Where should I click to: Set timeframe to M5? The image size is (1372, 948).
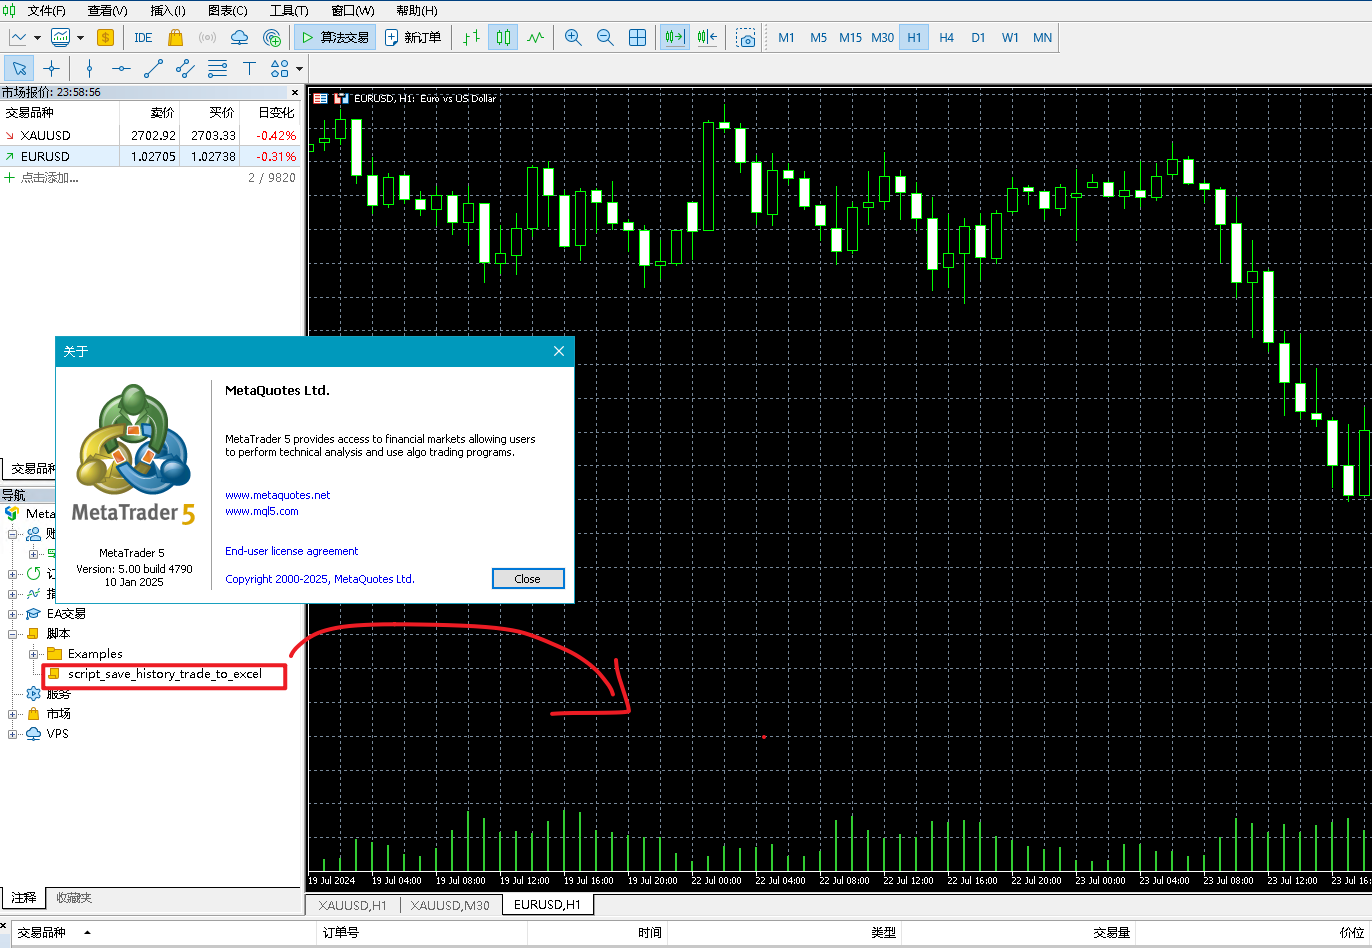819,38
